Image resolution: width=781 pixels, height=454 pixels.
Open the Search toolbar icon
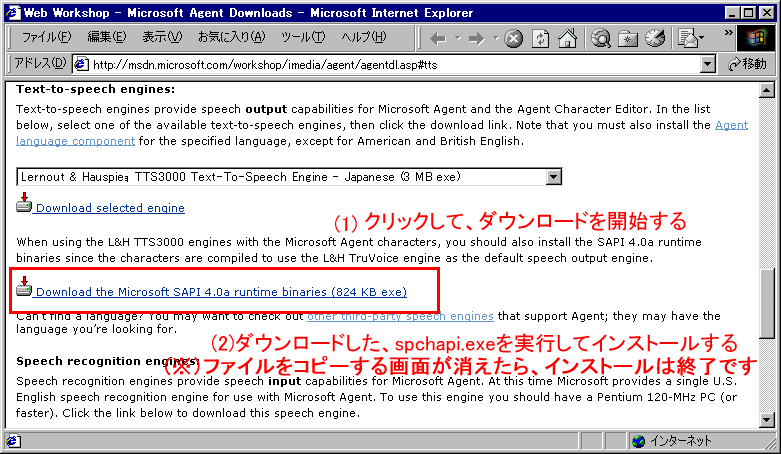601,38
